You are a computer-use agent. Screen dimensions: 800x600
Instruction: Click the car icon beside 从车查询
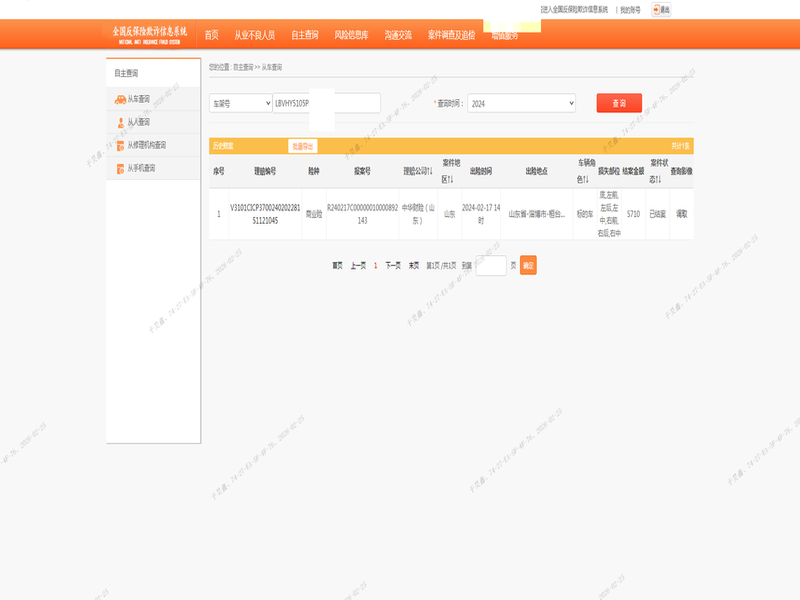pyautogui.click(x=120, y=99)
